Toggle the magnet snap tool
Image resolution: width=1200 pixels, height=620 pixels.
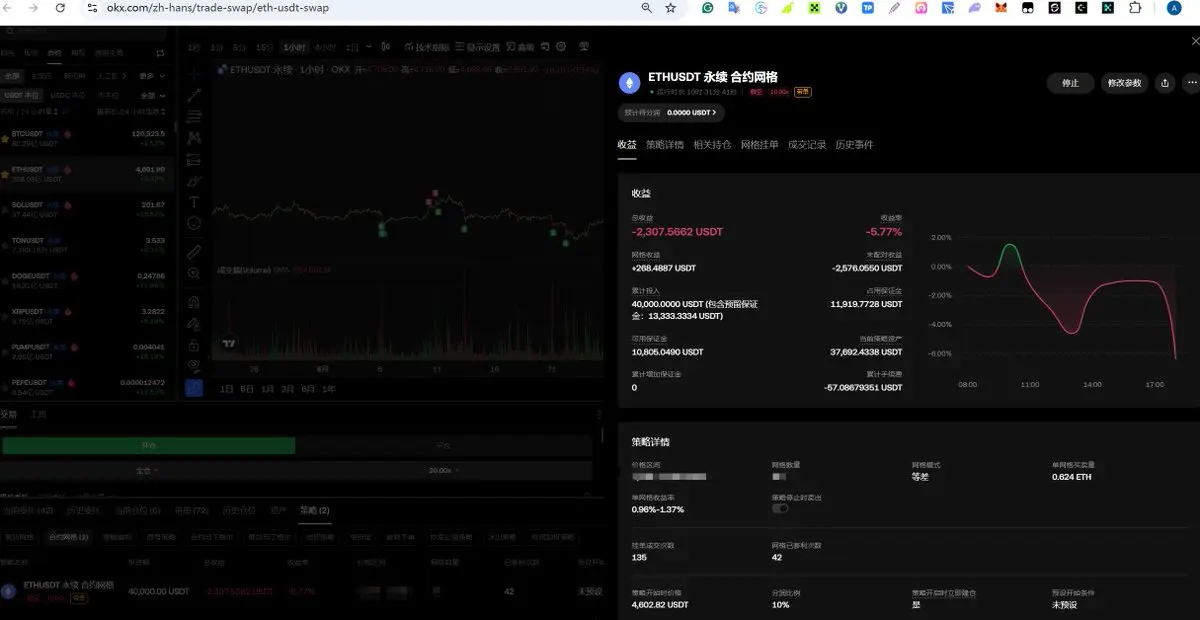pyautogui.click(x=194, y=300)
